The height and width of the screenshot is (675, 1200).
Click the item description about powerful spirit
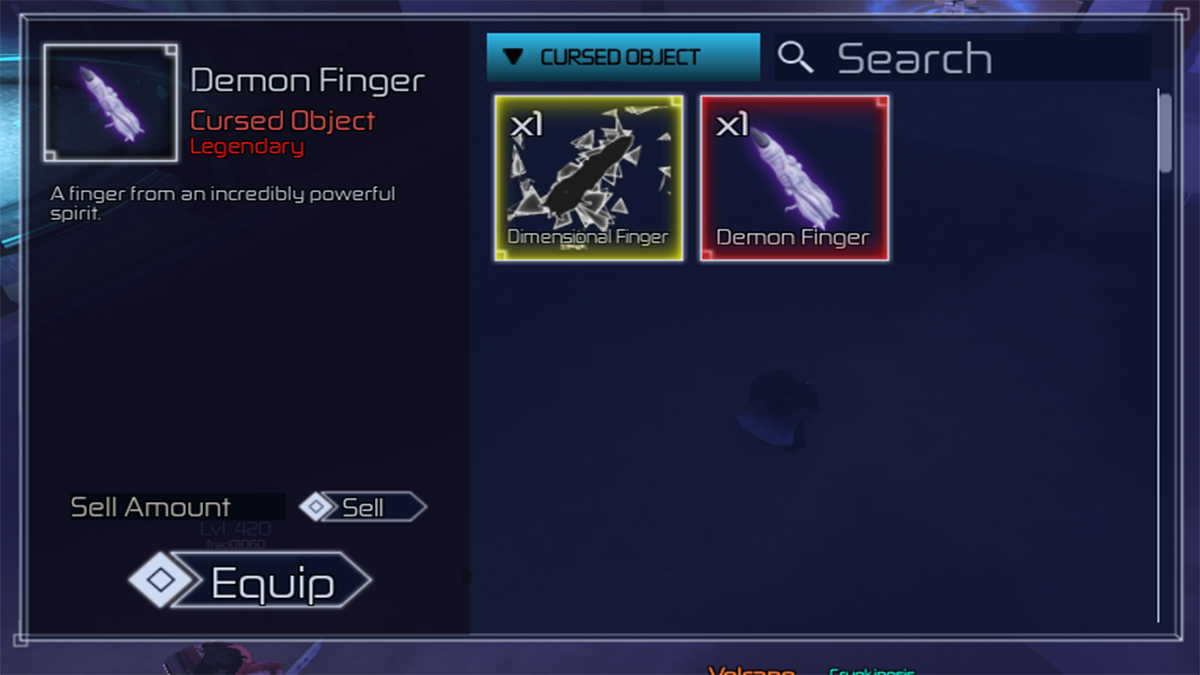pos(223,203)
